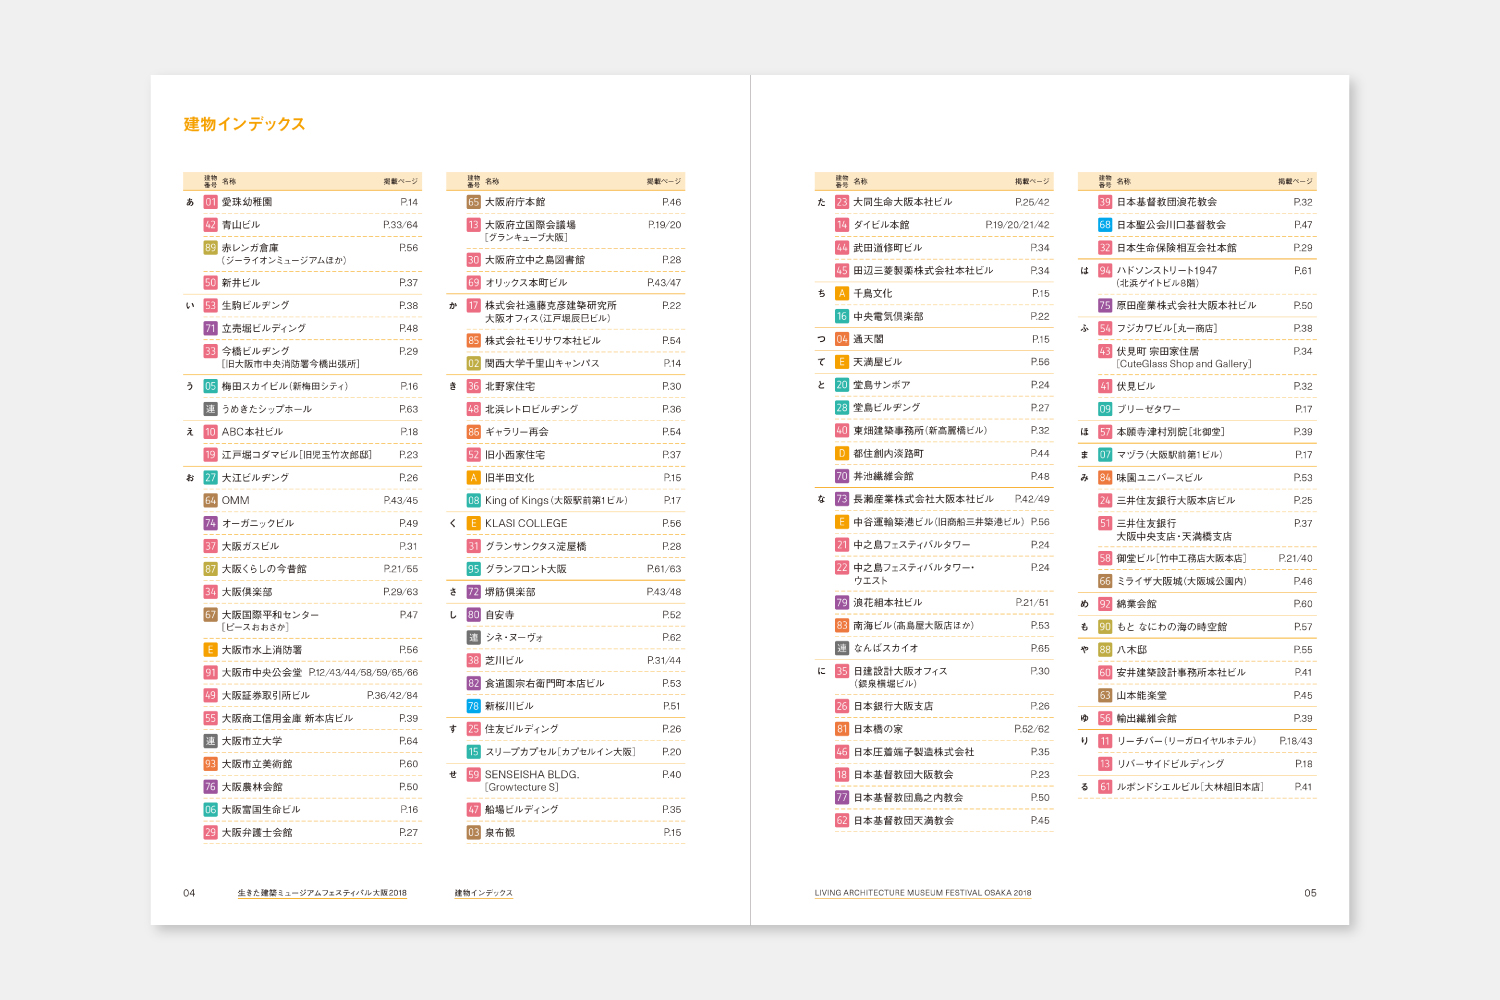The height and width of the screenshot is (1000, 1500).
Task: Click the 日本橋の家 entry name
Action: tap(878, 729)
